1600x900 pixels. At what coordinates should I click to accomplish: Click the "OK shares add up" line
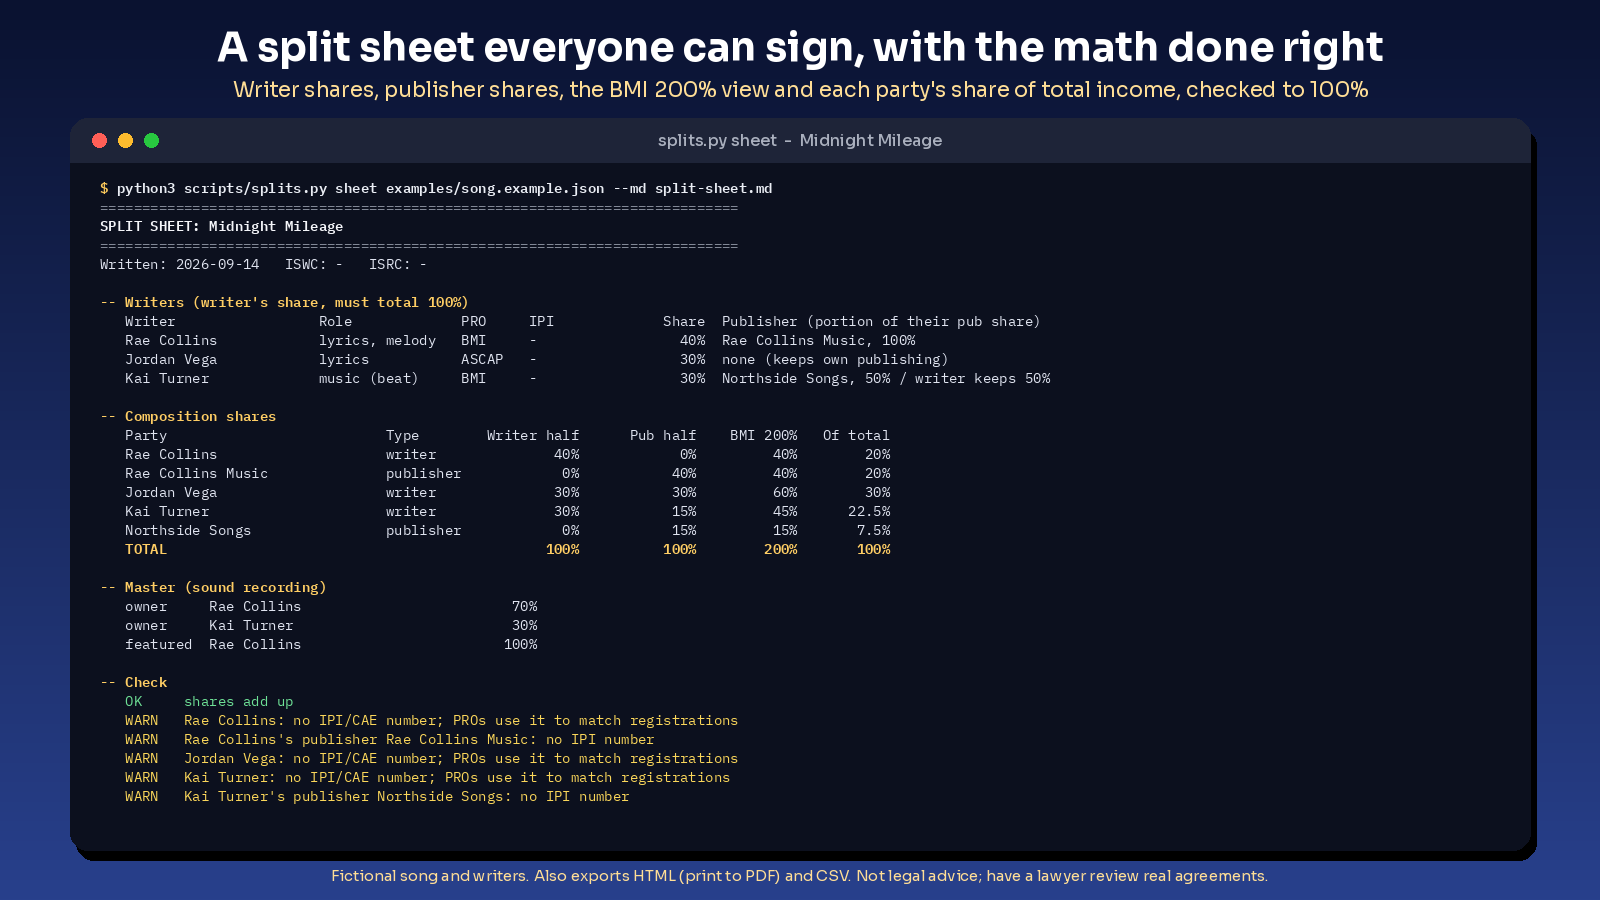tap(209, 701)
